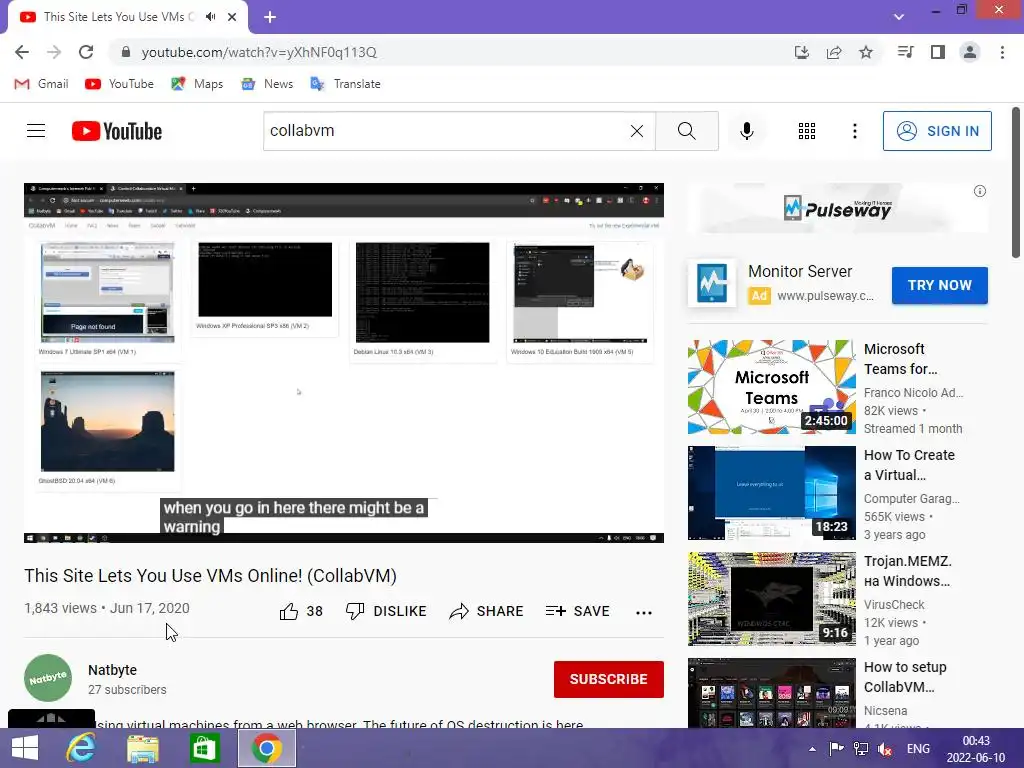Open more actions ellipsis under video
The image size is (1024, 768).
point(644,612)
